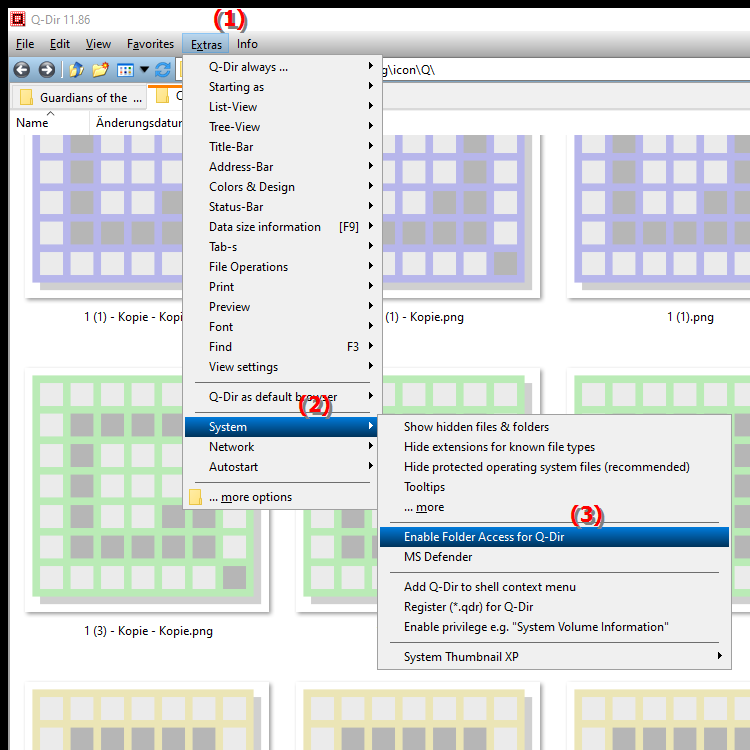This screenshot has width=750, height=750.
Task: Select the 'Guardians of the ...' tab
Action: 79,98
